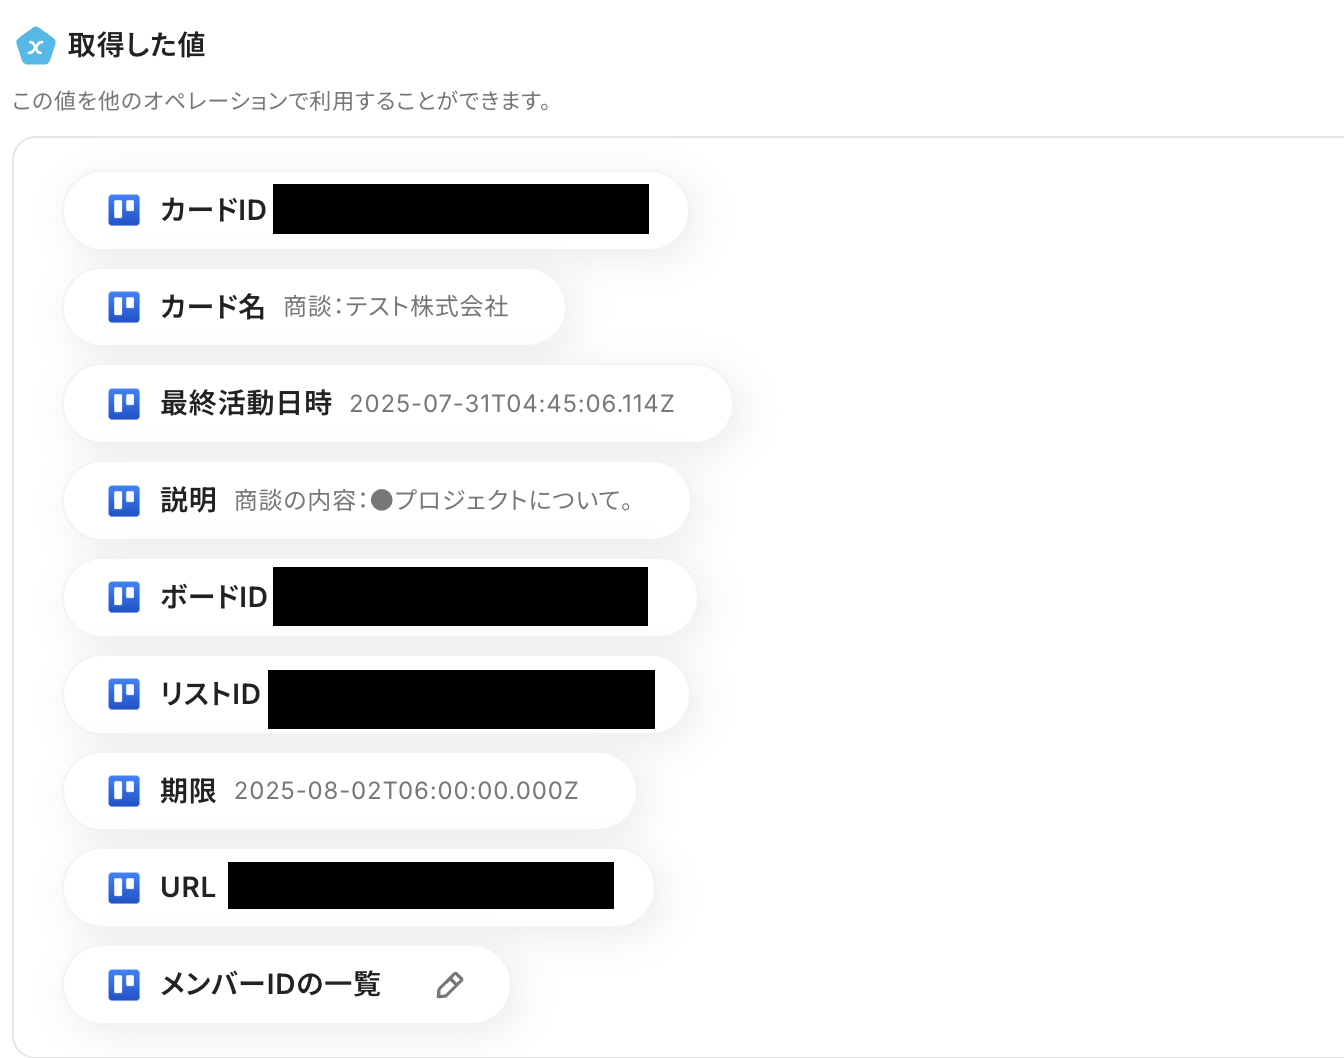
Task: Select the 最終活動日時 timestamp value
Action: click(x=512, y=404)
